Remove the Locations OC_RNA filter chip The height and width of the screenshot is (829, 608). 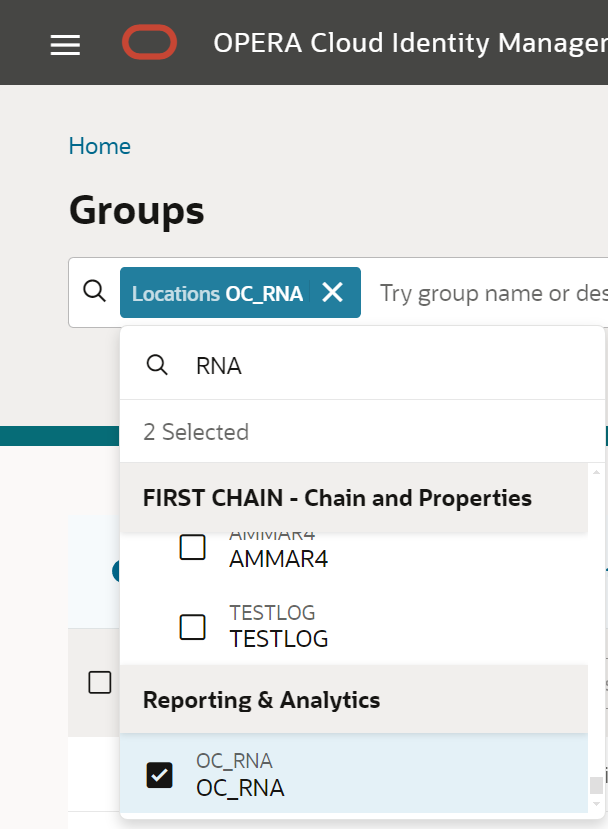pos(333,292)
